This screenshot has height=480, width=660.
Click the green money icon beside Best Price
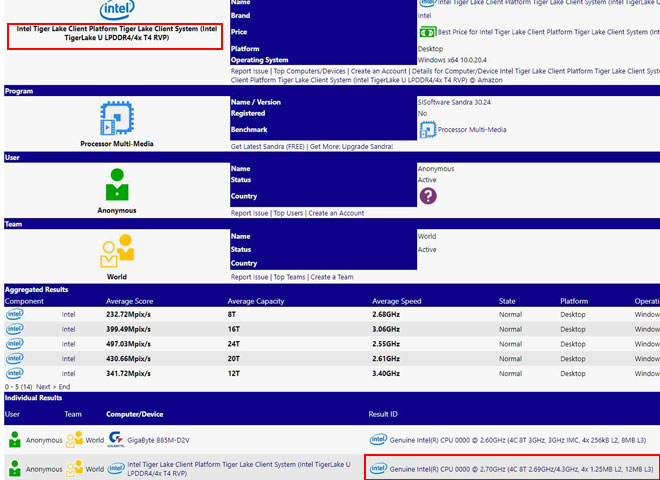[428, 32]
